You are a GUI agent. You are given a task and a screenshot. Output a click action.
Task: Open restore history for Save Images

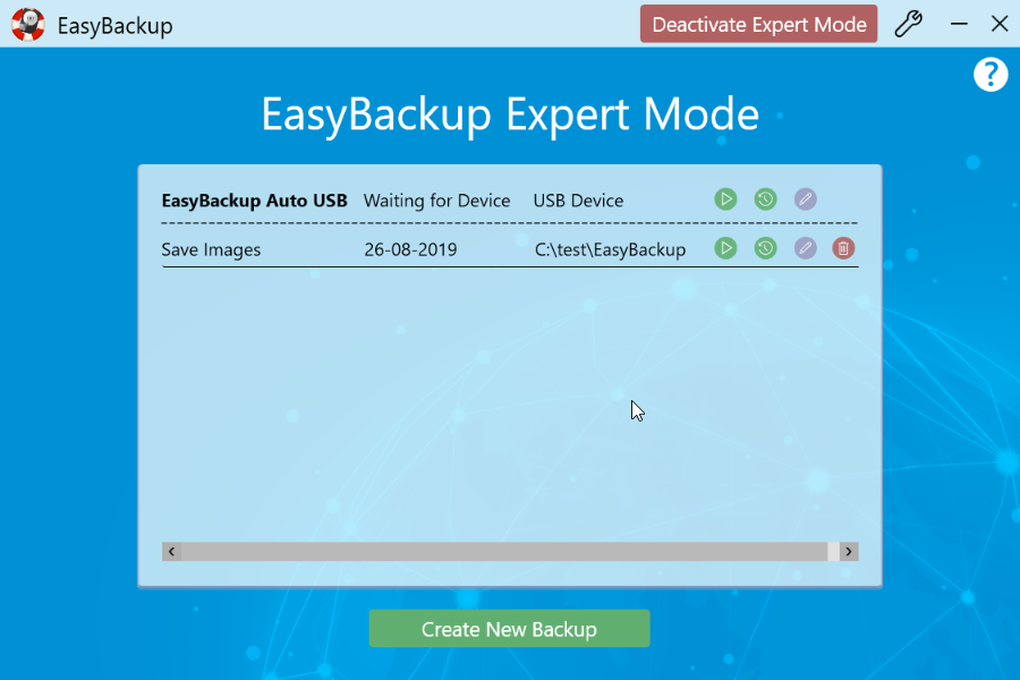766,248
